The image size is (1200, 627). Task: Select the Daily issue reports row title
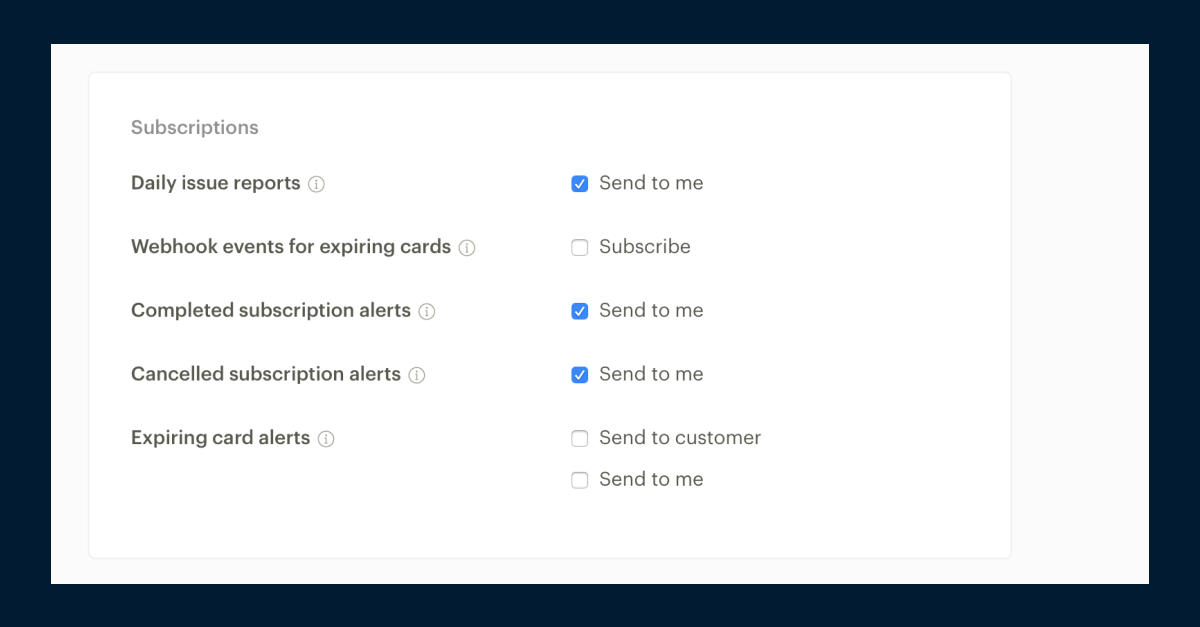[216, 183]
